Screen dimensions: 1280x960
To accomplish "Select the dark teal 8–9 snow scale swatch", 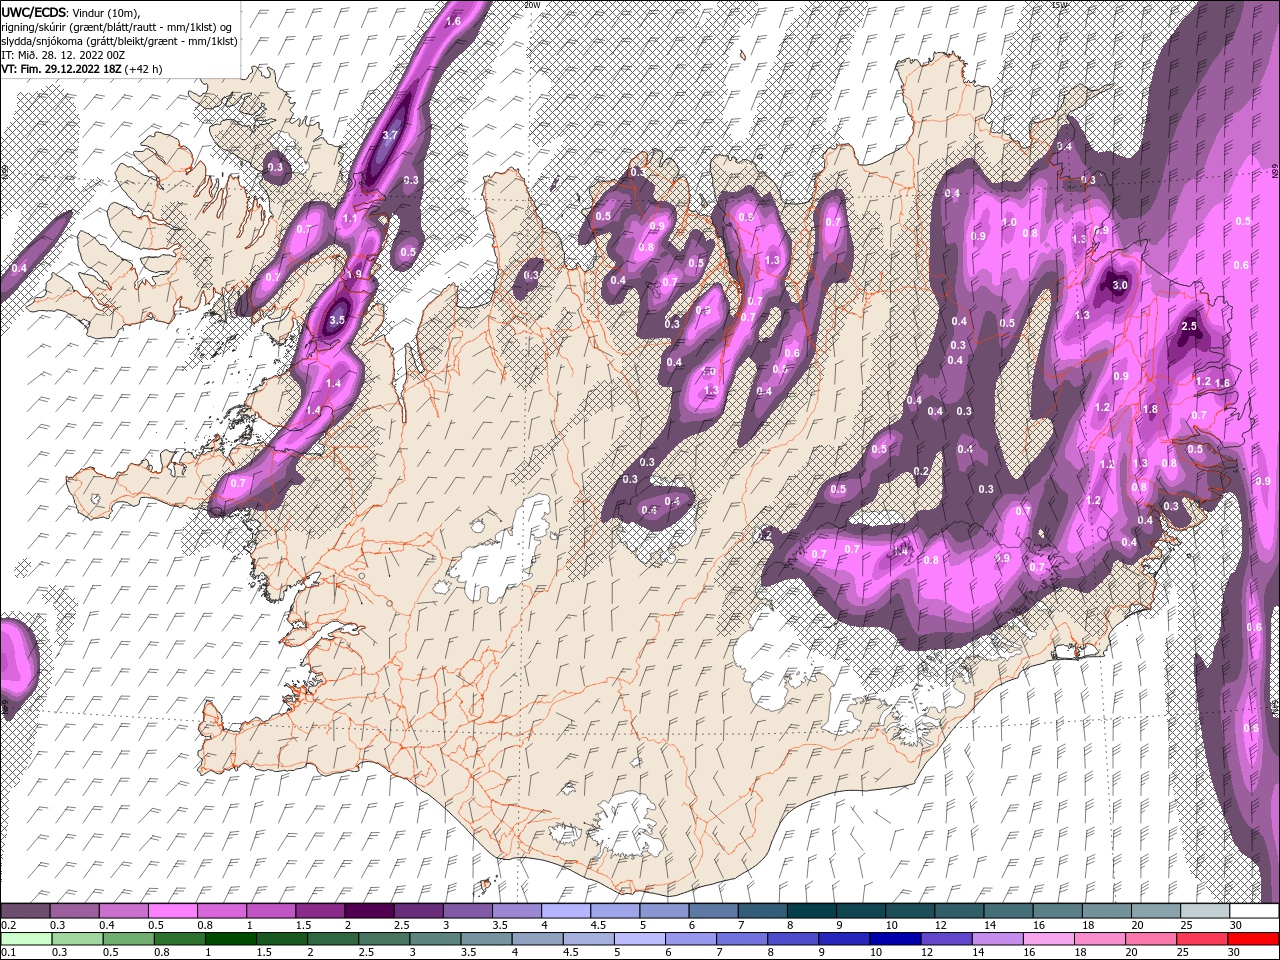I will tap(810, 911).
